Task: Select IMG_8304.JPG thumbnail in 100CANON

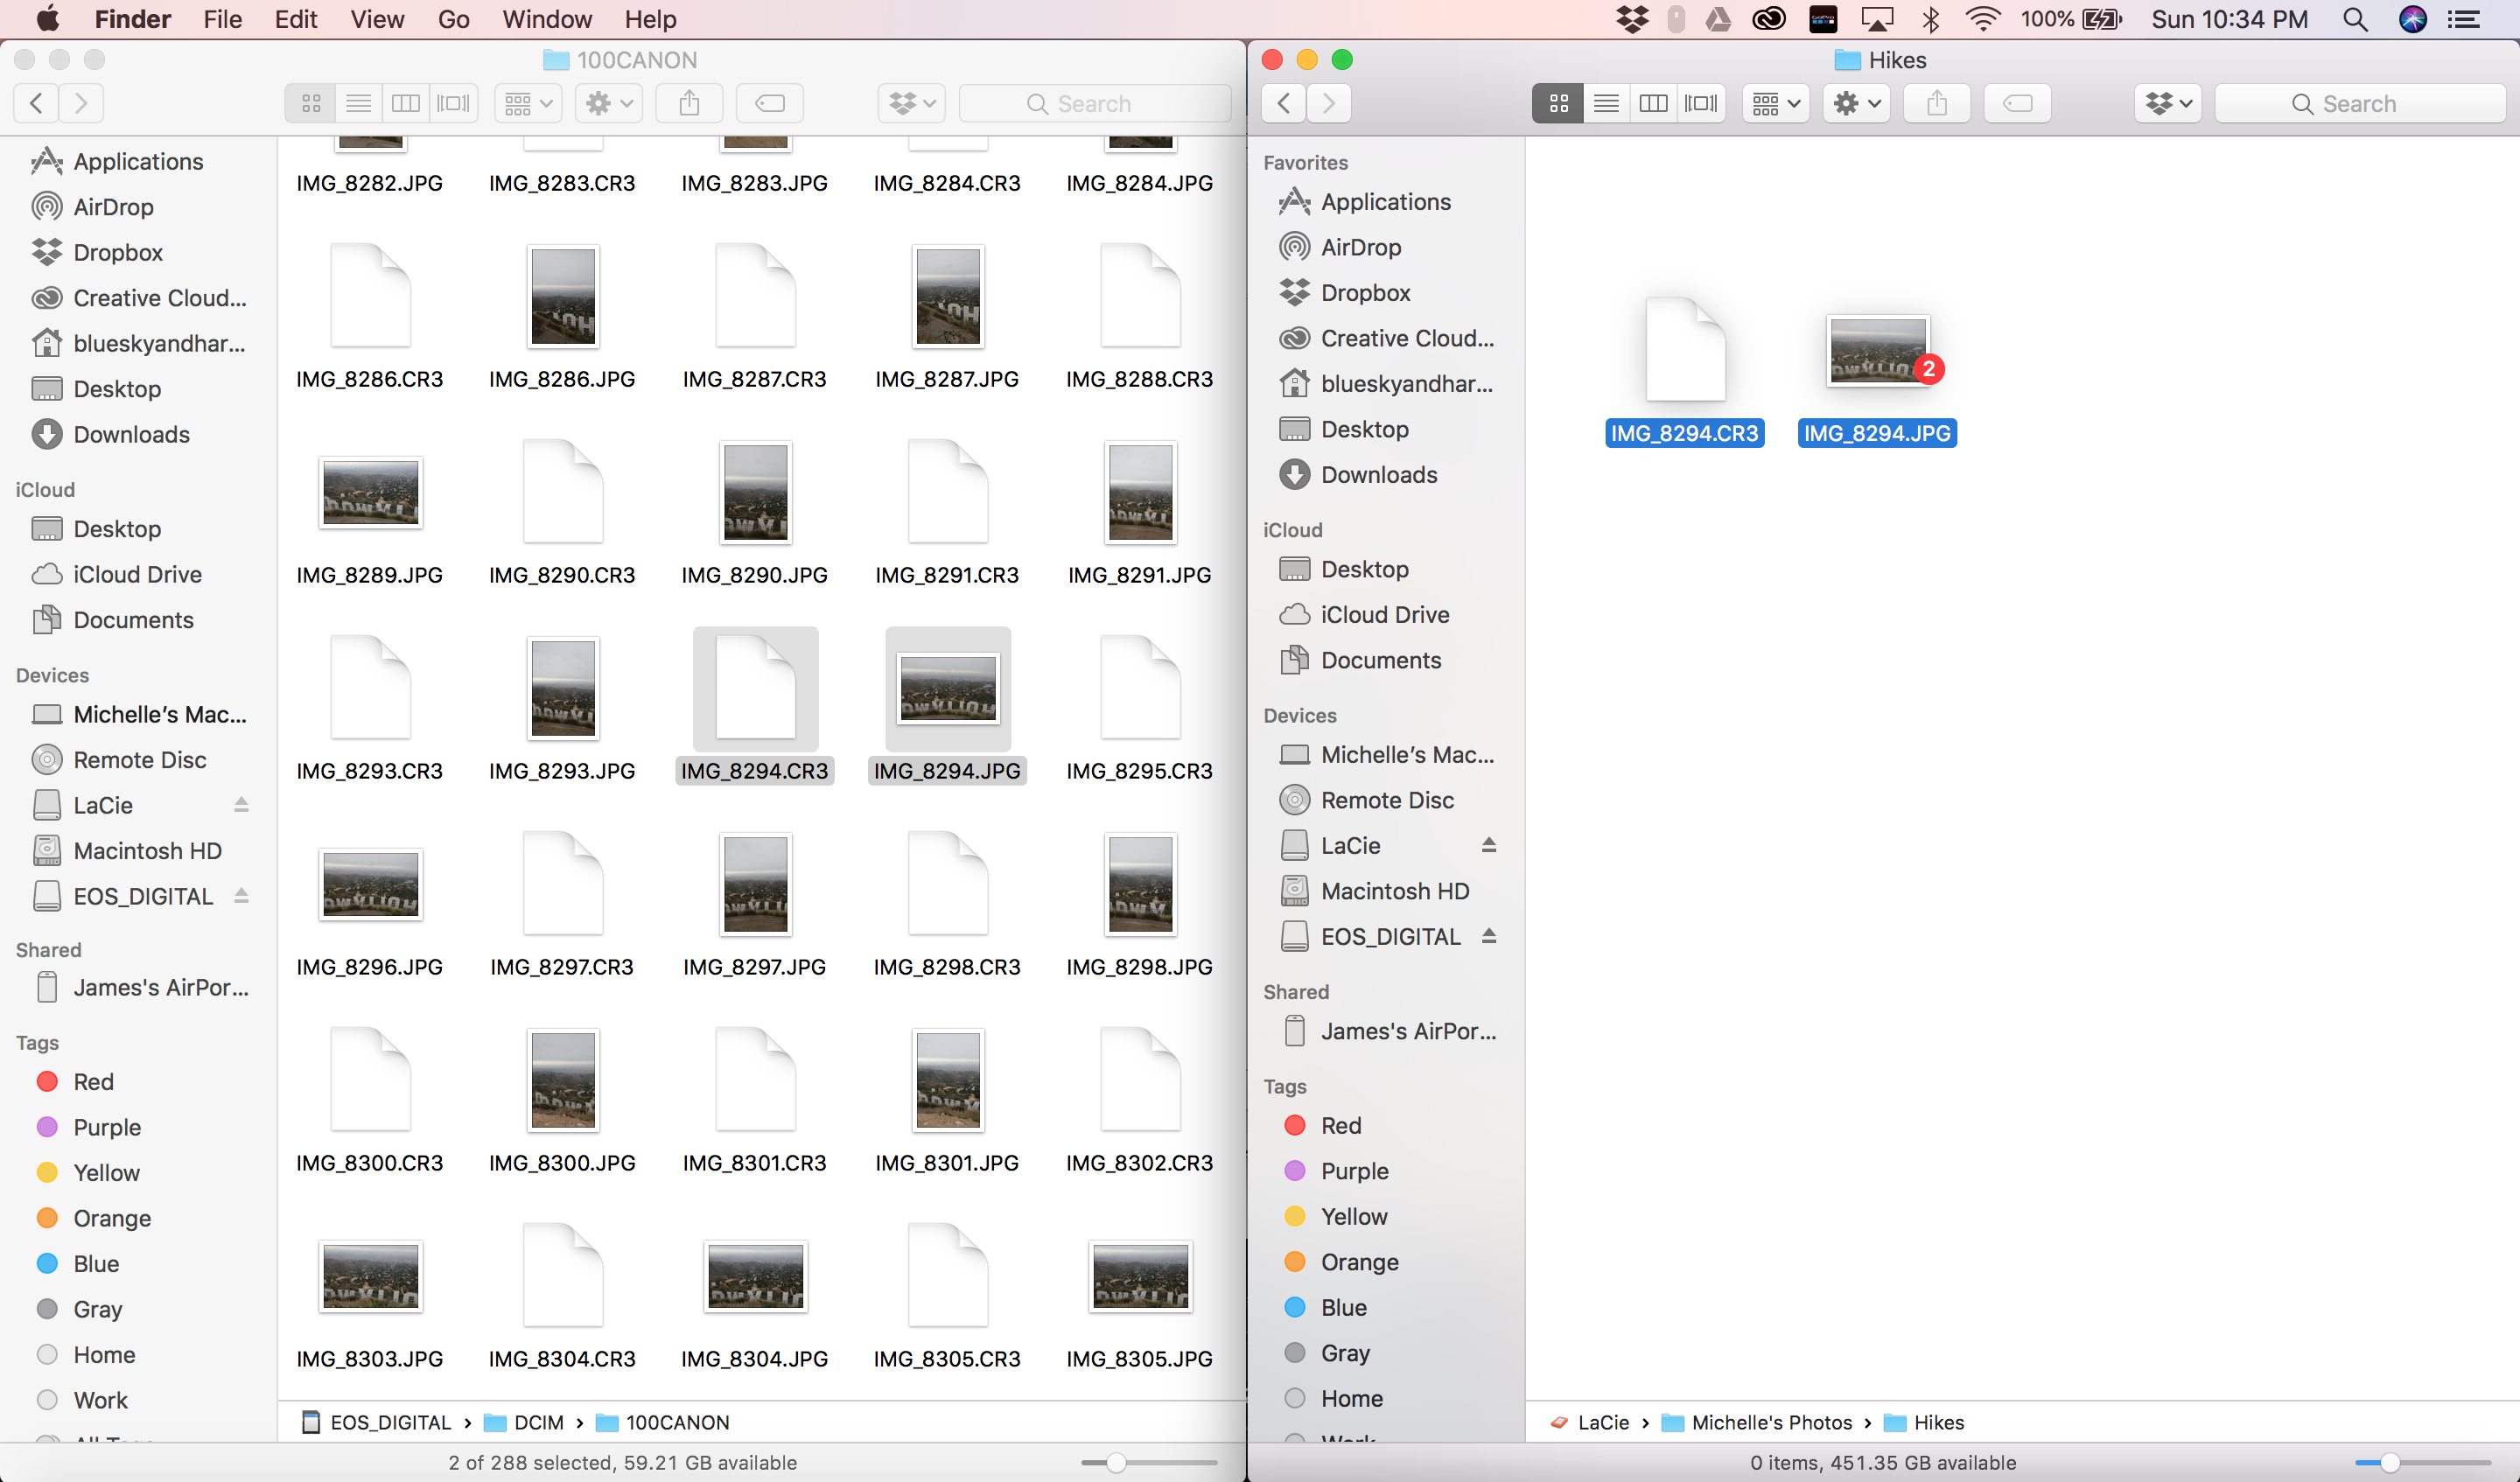Action: 755,1277
